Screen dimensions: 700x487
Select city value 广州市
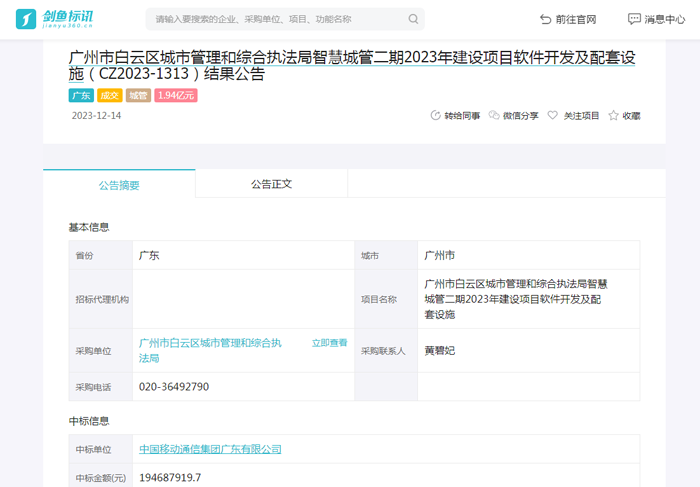tap(440, 255)
